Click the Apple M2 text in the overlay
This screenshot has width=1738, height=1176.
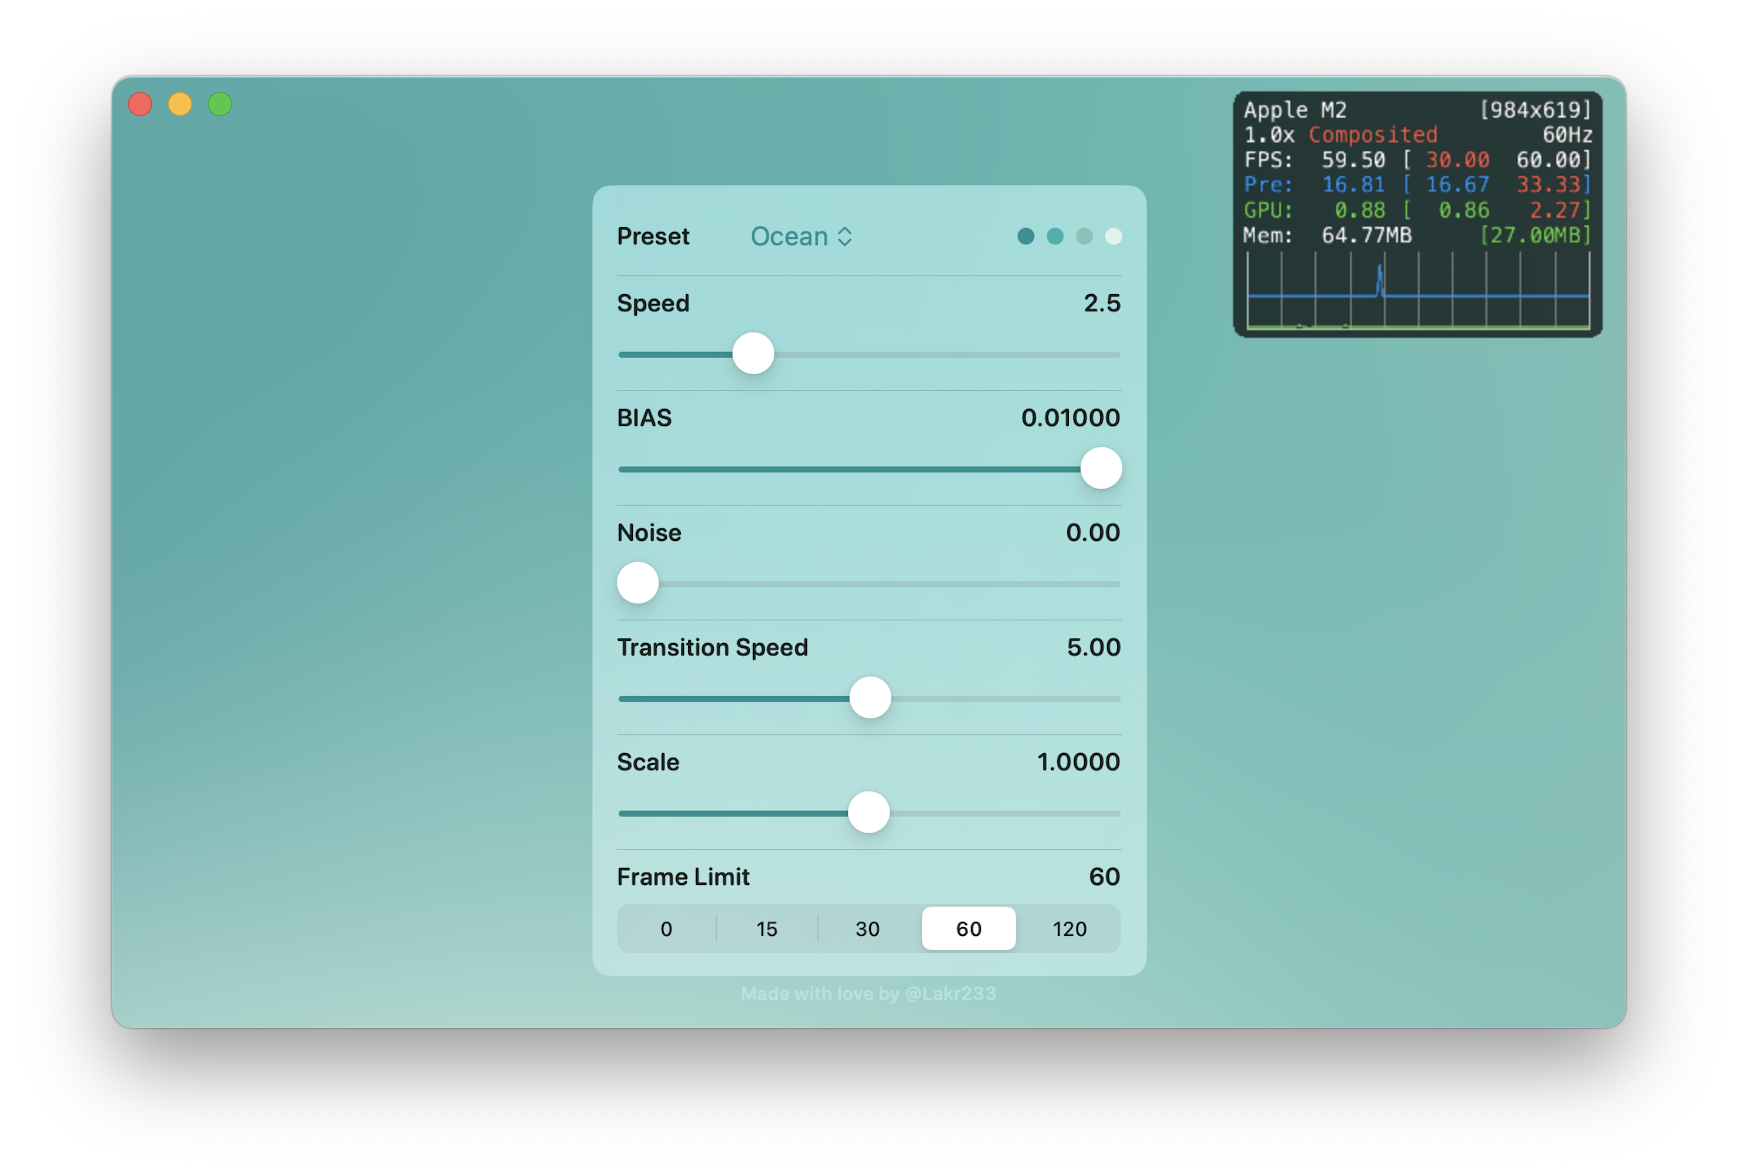click(1295, 110)
